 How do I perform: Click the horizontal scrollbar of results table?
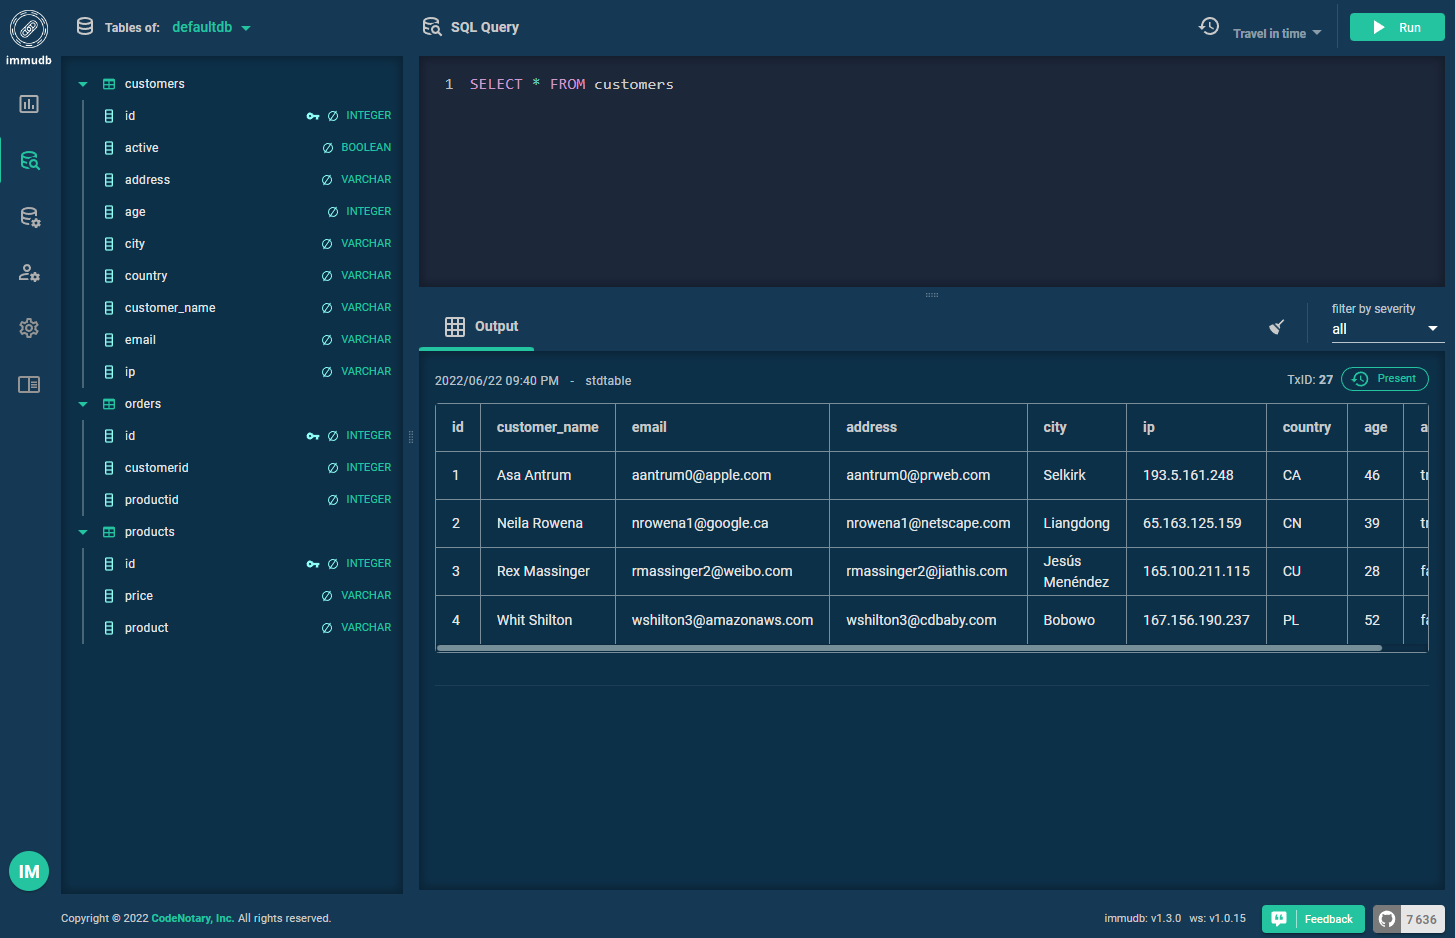point(909,648)
